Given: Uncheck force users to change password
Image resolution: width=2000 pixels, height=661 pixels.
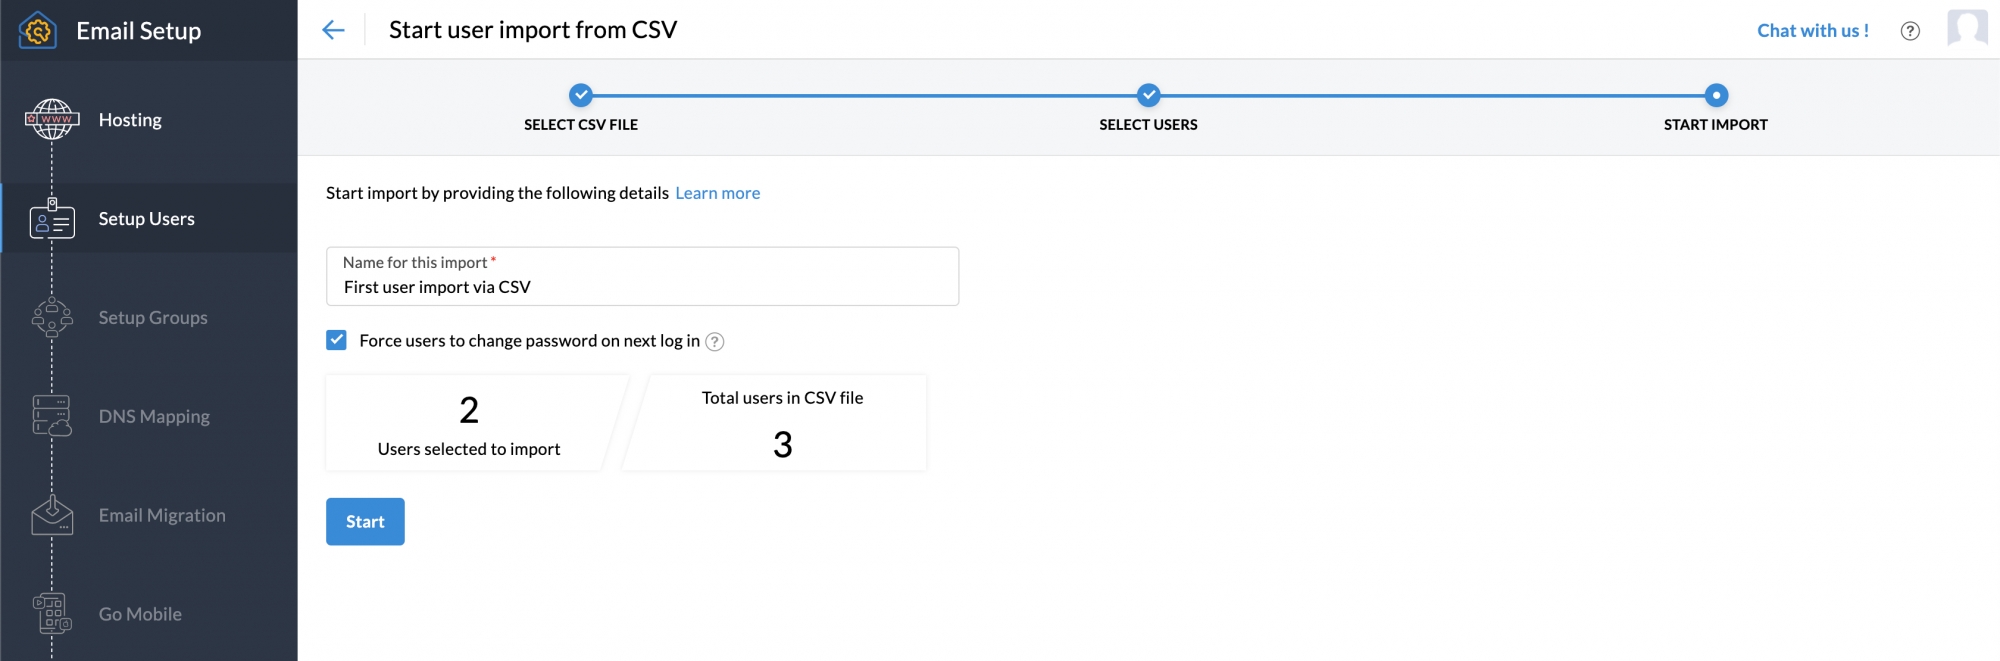Looking at the screenshot, I should [x=337, y=341].
